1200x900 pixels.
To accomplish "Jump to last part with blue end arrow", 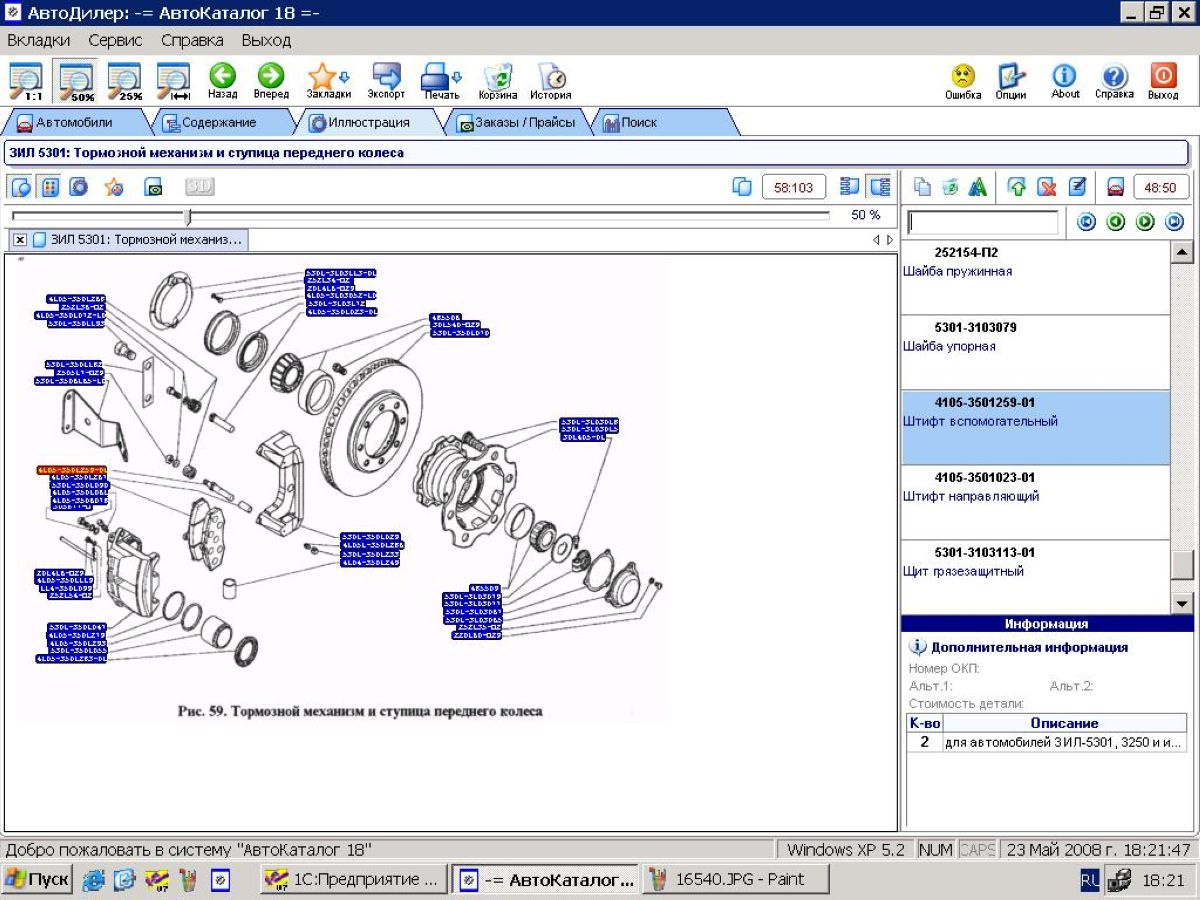I will click(1174, 222).
